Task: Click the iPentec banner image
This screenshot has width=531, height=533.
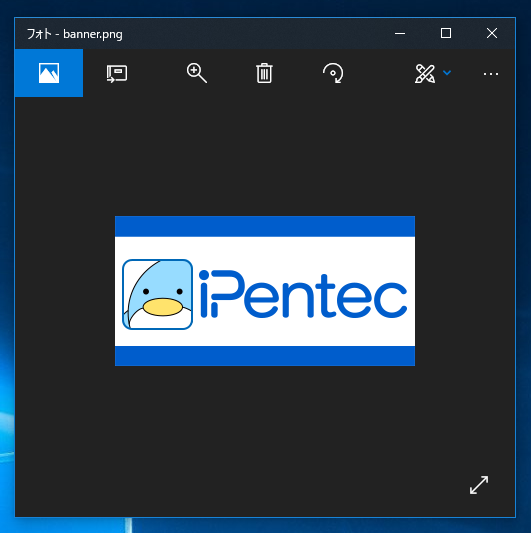Action: point(265,291)
